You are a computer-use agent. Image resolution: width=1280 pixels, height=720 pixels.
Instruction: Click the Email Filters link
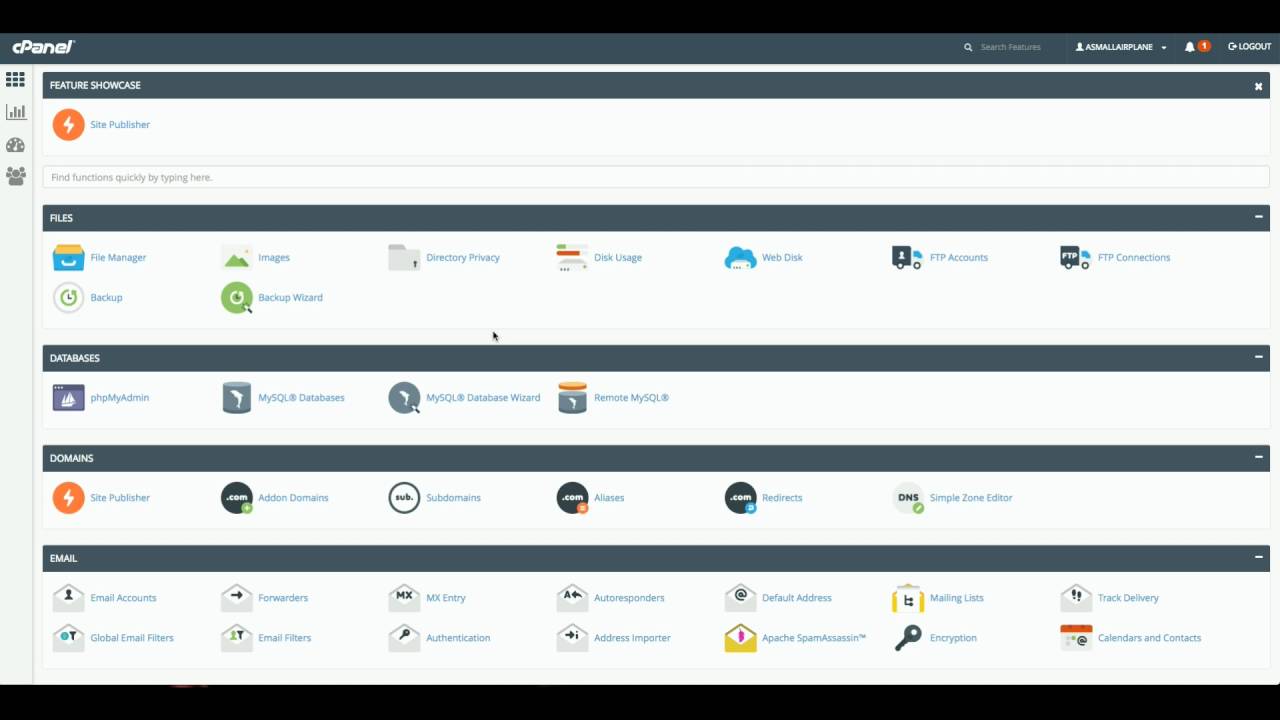point(285,638)
